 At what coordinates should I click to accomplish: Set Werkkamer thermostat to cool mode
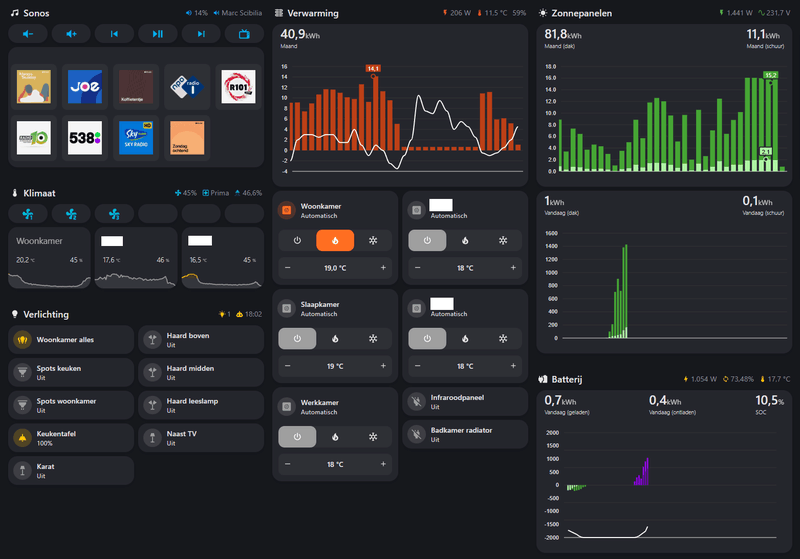point(373,437)
